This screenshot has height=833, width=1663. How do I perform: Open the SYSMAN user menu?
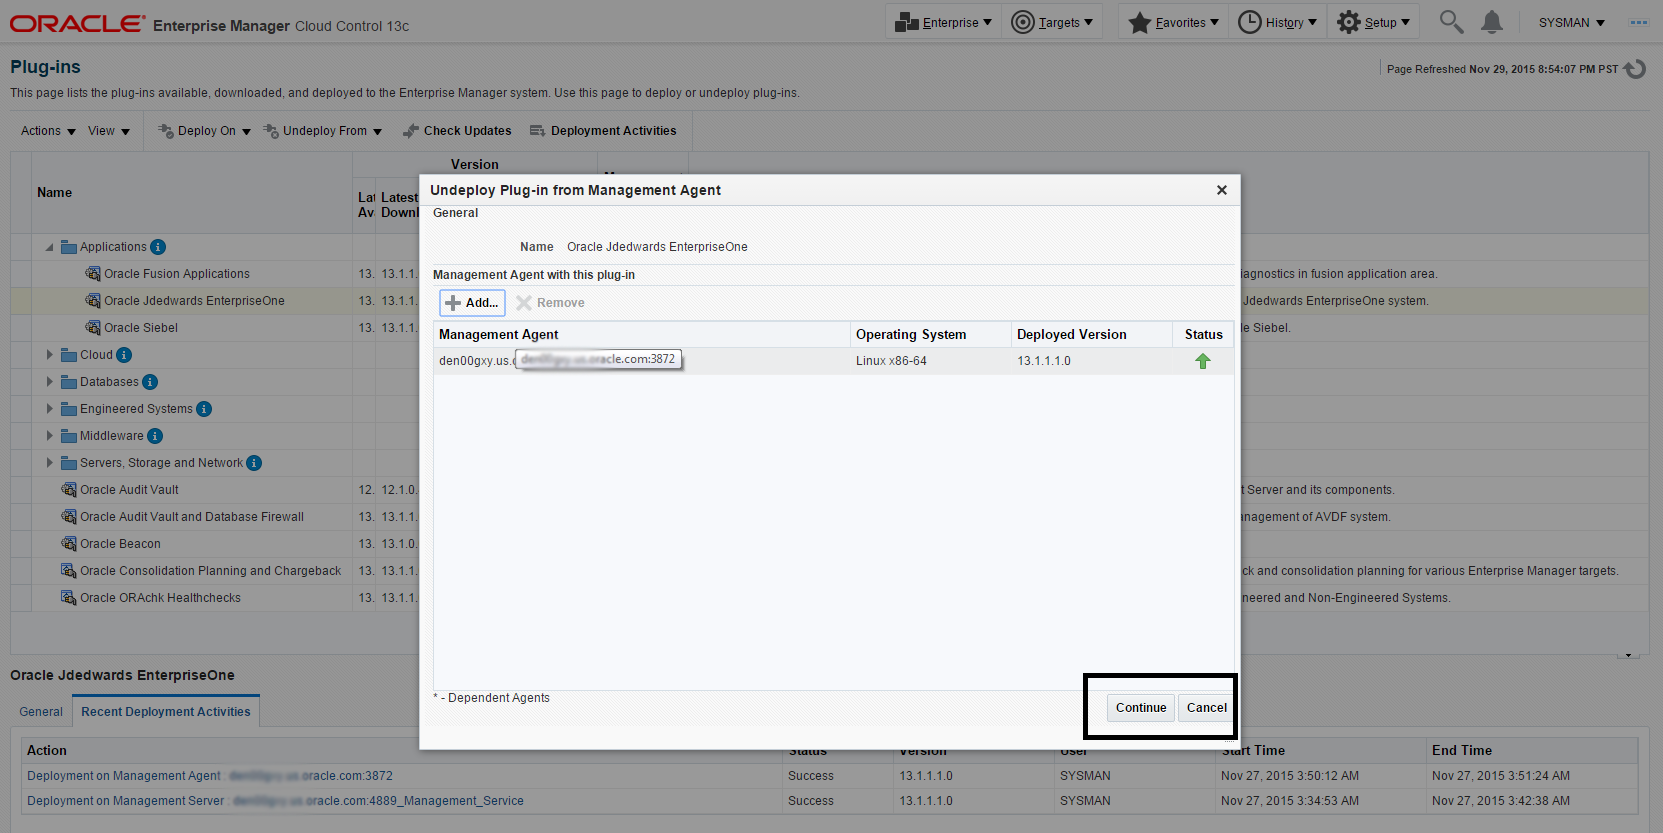coord(1572,23)
